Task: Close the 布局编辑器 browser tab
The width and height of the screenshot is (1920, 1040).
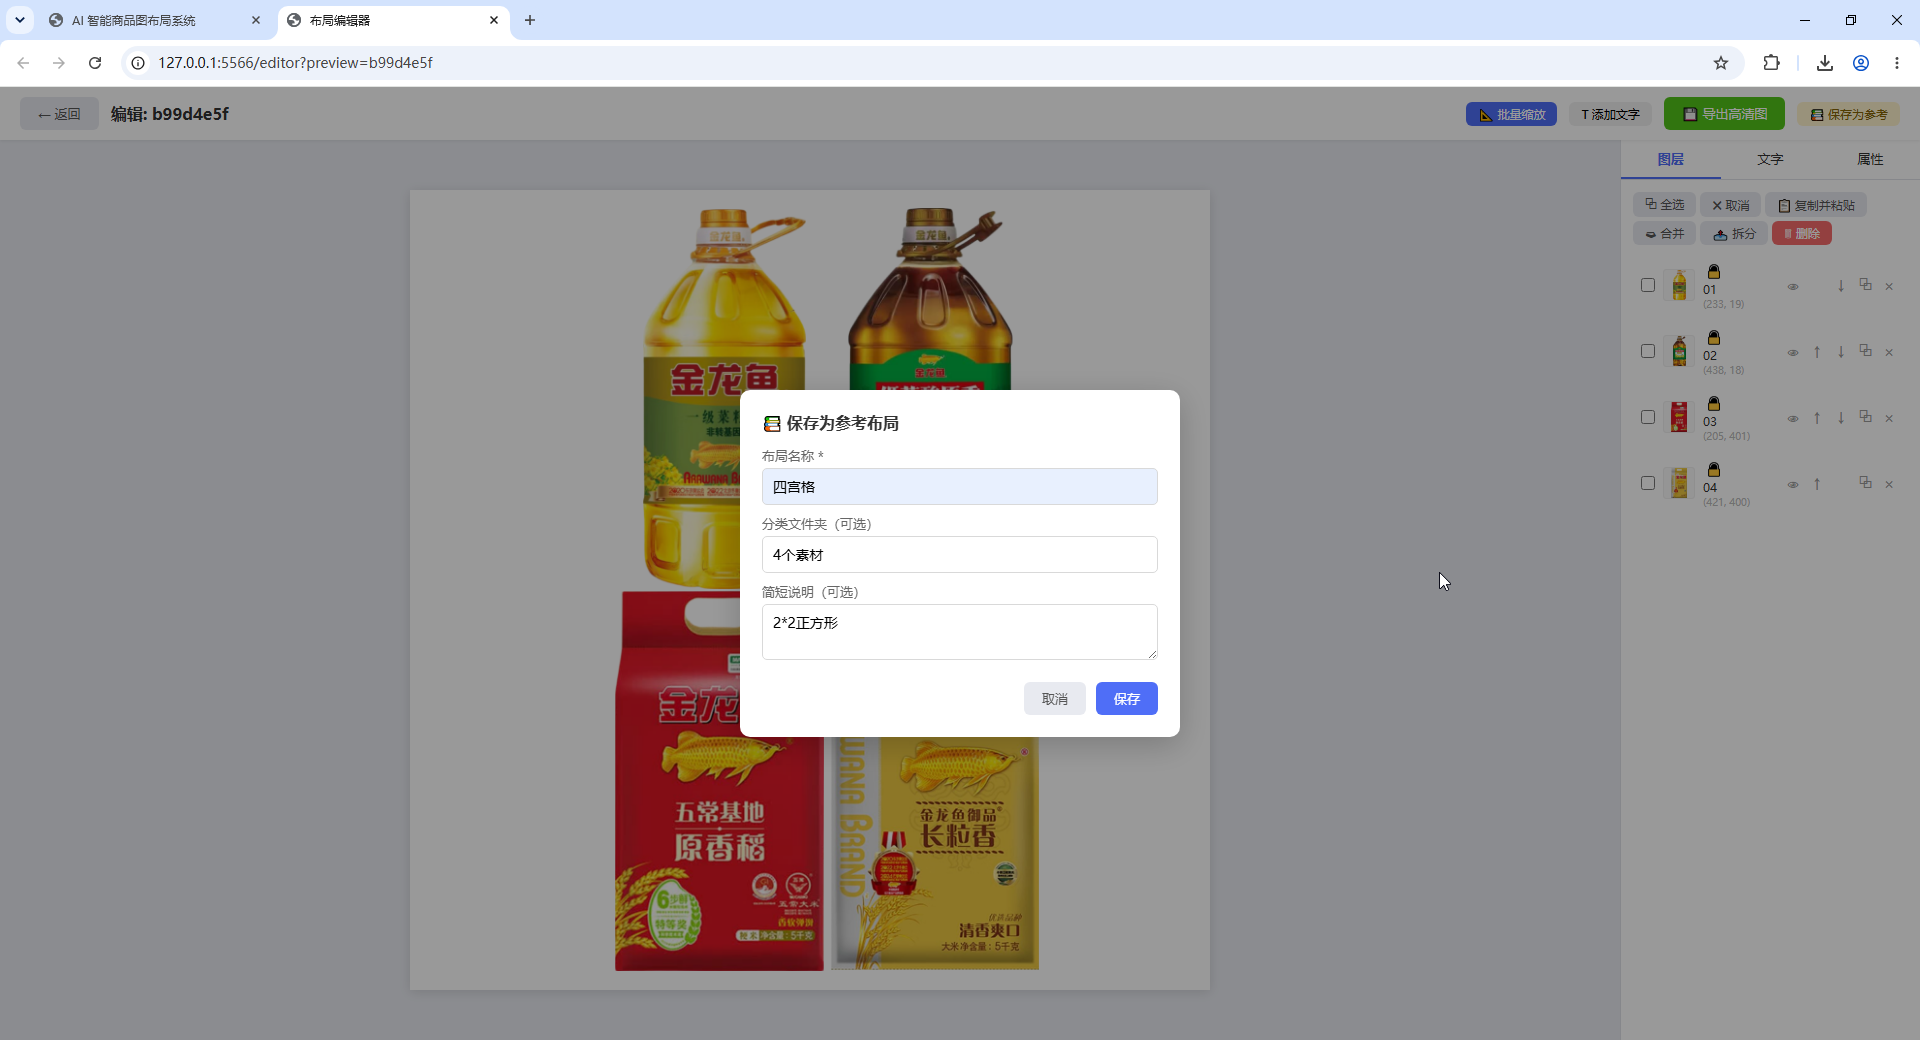Action: 494,20
